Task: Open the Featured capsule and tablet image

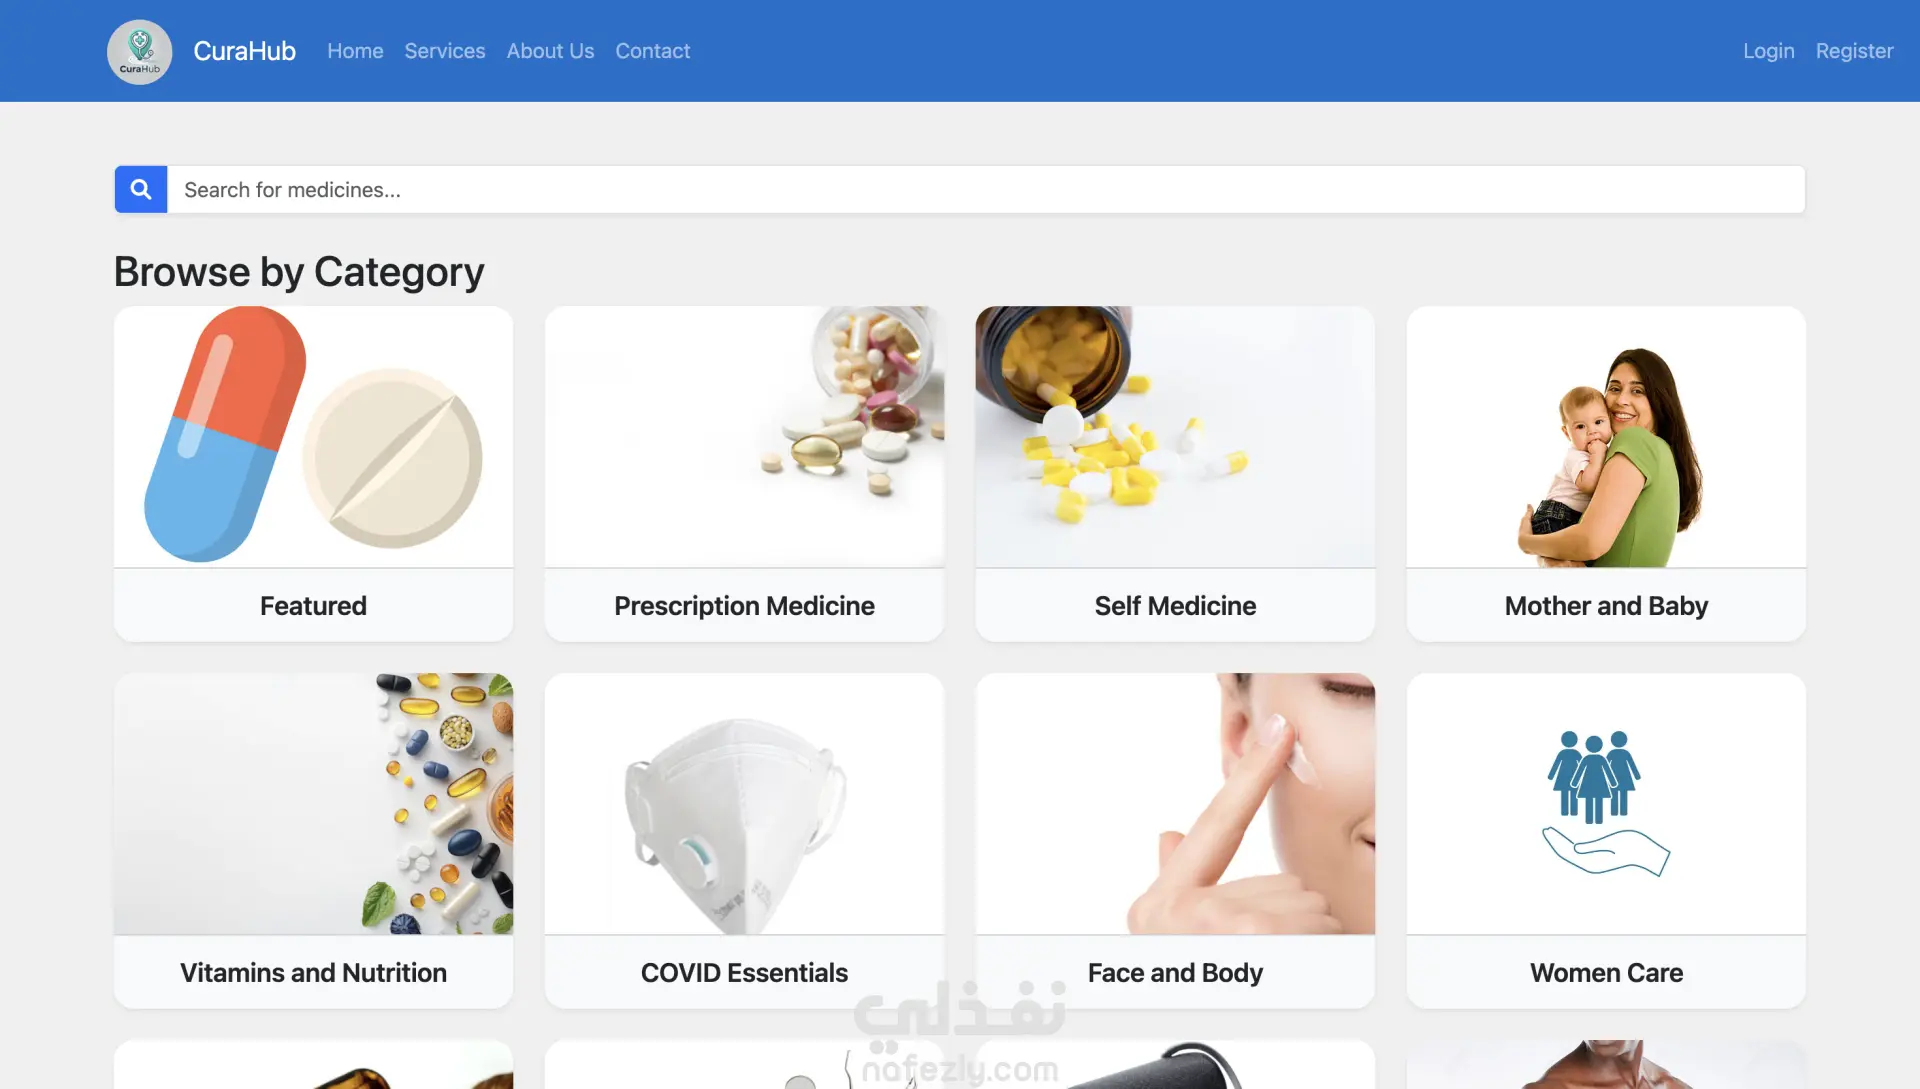Action: point(313,436)
